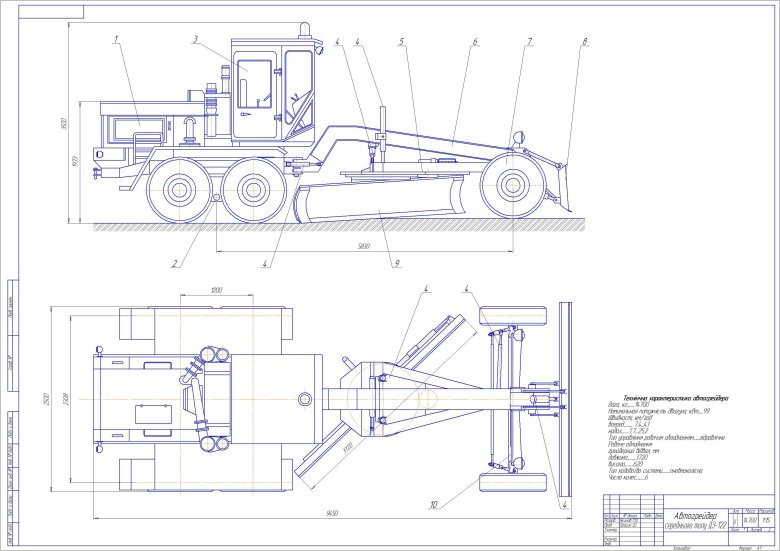
Task: Click the front wheel in the side view
Action: click(x=514, y=185)
